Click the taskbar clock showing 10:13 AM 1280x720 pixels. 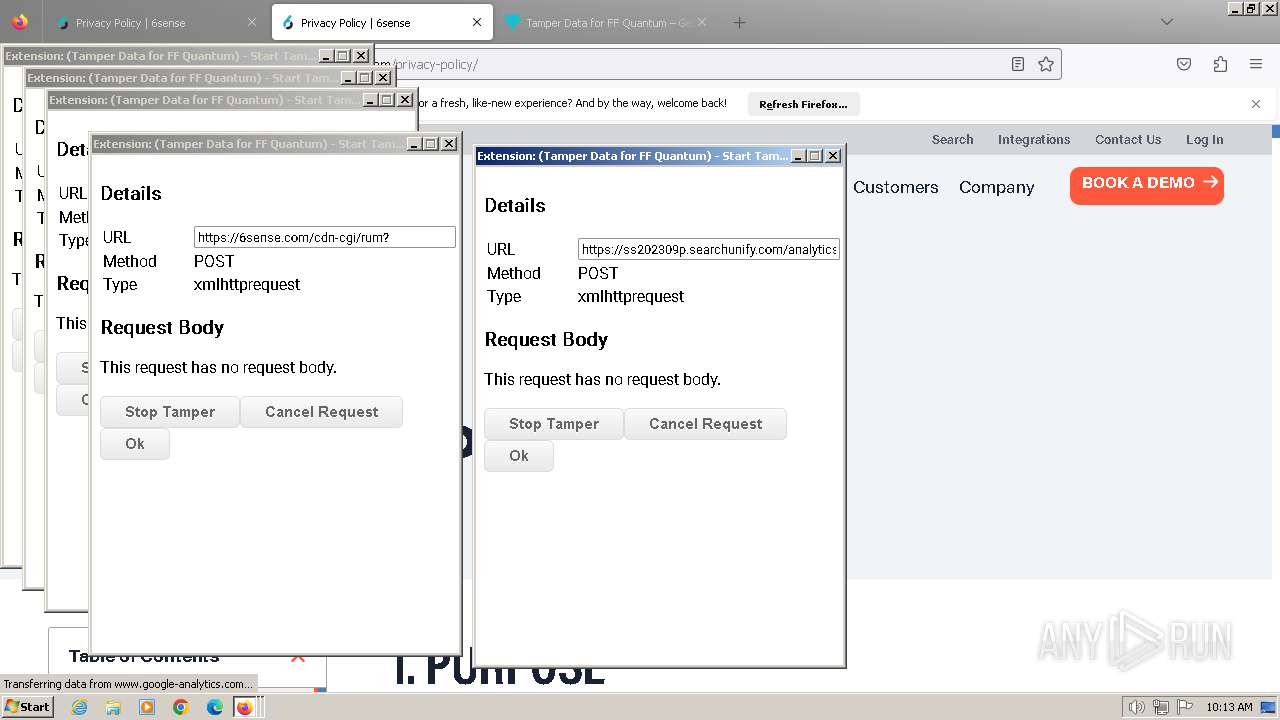1229,707
